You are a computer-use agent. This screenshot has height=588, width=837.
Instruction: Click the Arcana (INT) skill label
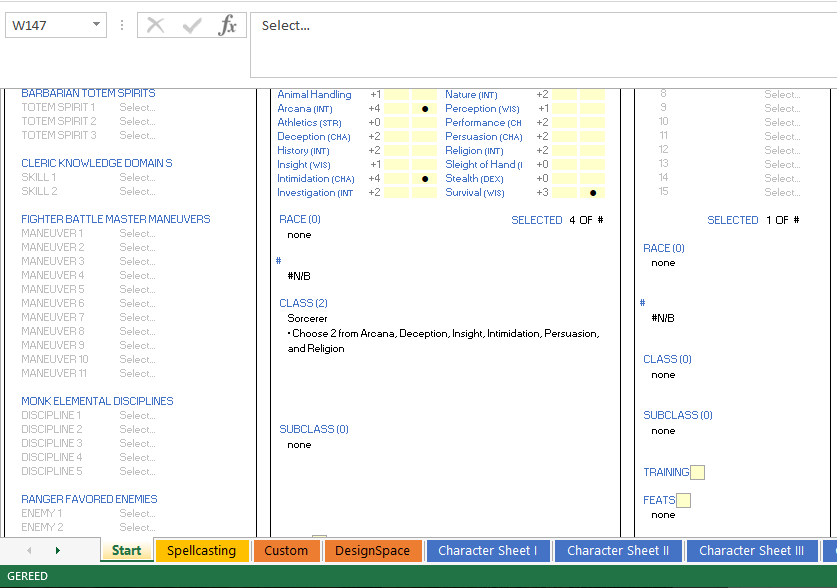click(305, 109)
